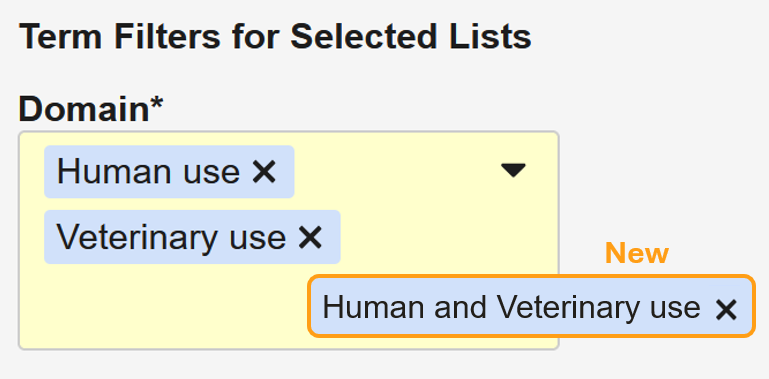Image resolution: width=769 pixels, height=379 pixels.
Task: Select the Human use tag text
Action: tap(148, 172)
